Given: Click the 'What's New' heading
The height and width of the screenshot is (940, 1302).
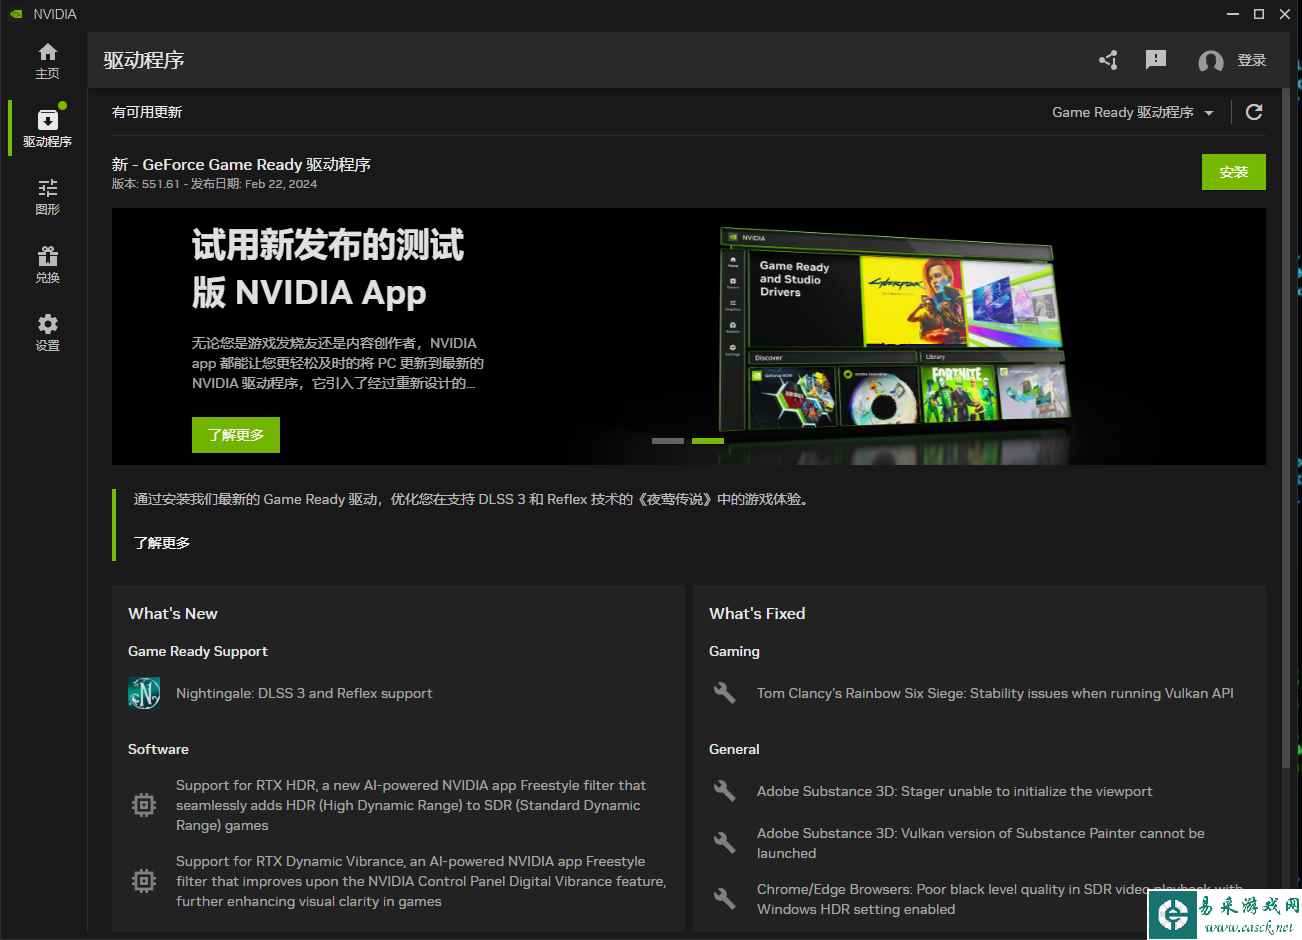Looking at the screenshot, I should (173, 614).
